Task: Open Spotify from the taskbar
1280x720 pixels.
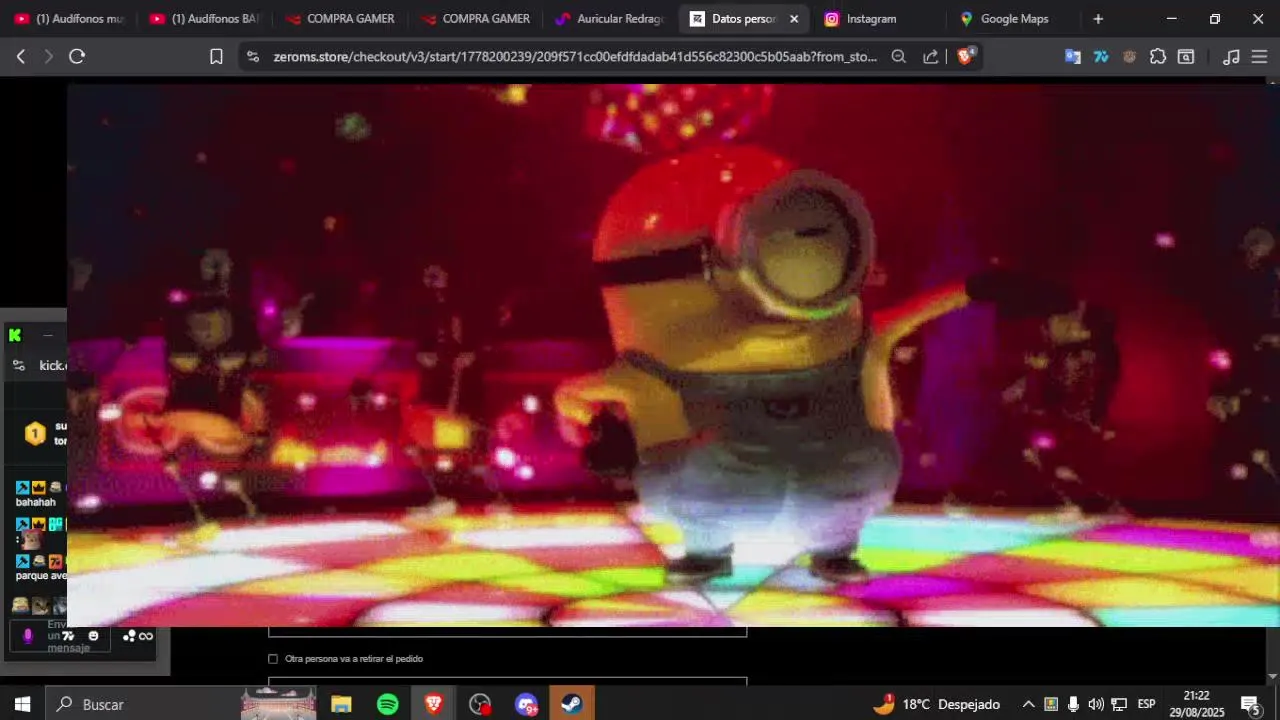Action: coord(388,704)
